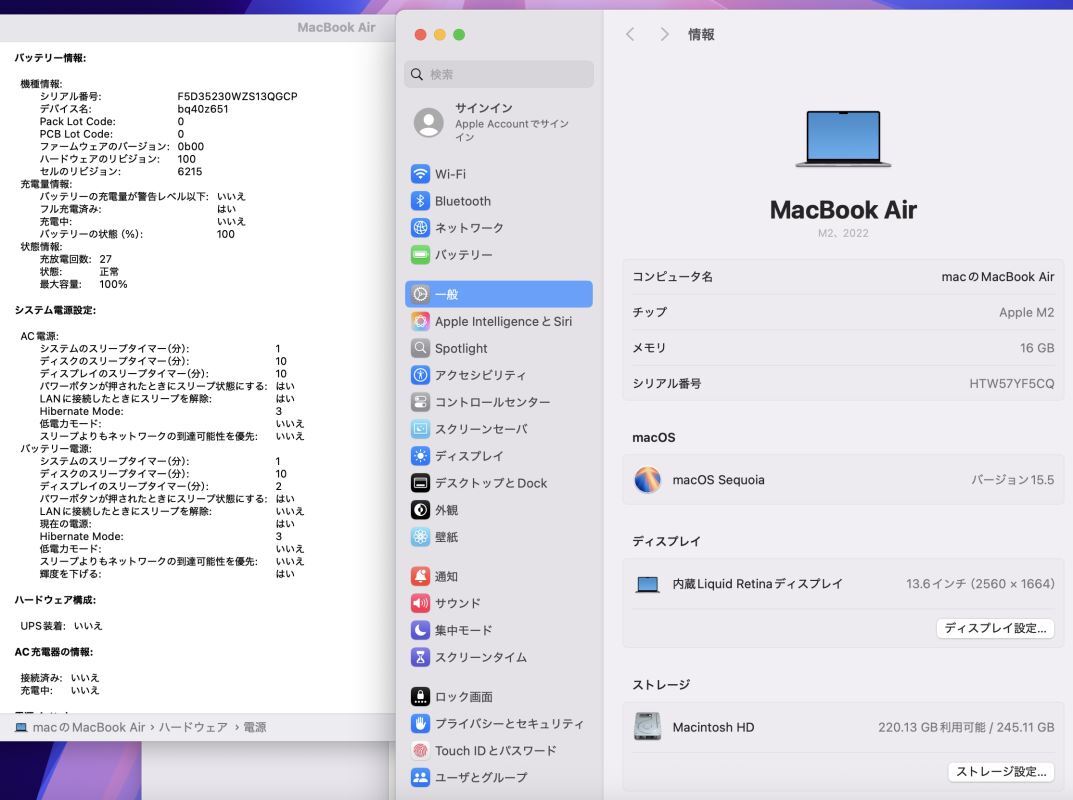Select serial number HTW57YF5CQ
The width and height of the screenshot is (1073, 800).
(1011, 384)
